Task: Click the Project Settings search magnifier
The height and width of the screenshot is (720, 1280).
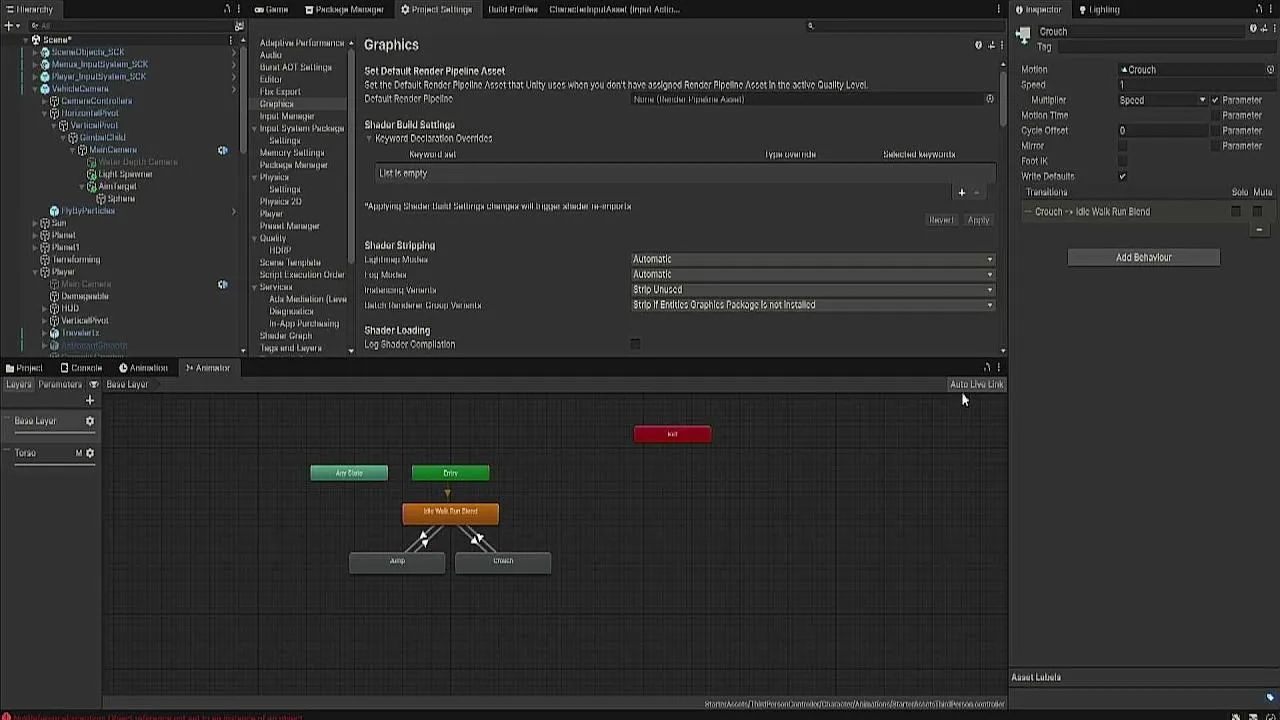Action: tap(811, 26)
